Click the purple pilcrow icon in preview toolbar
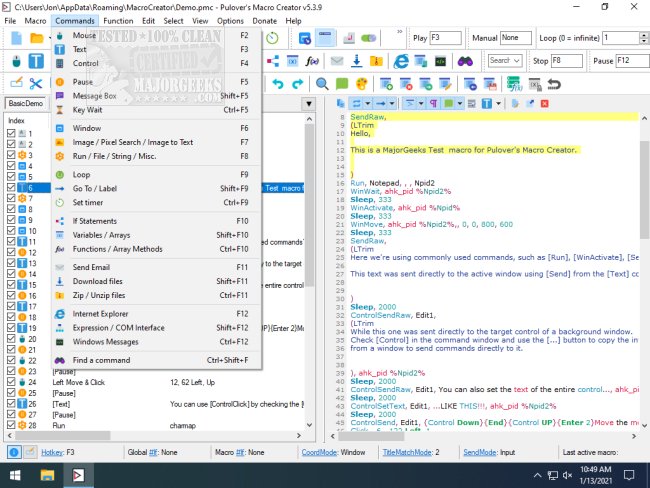The image size is (650, 488). coord(433,104)
